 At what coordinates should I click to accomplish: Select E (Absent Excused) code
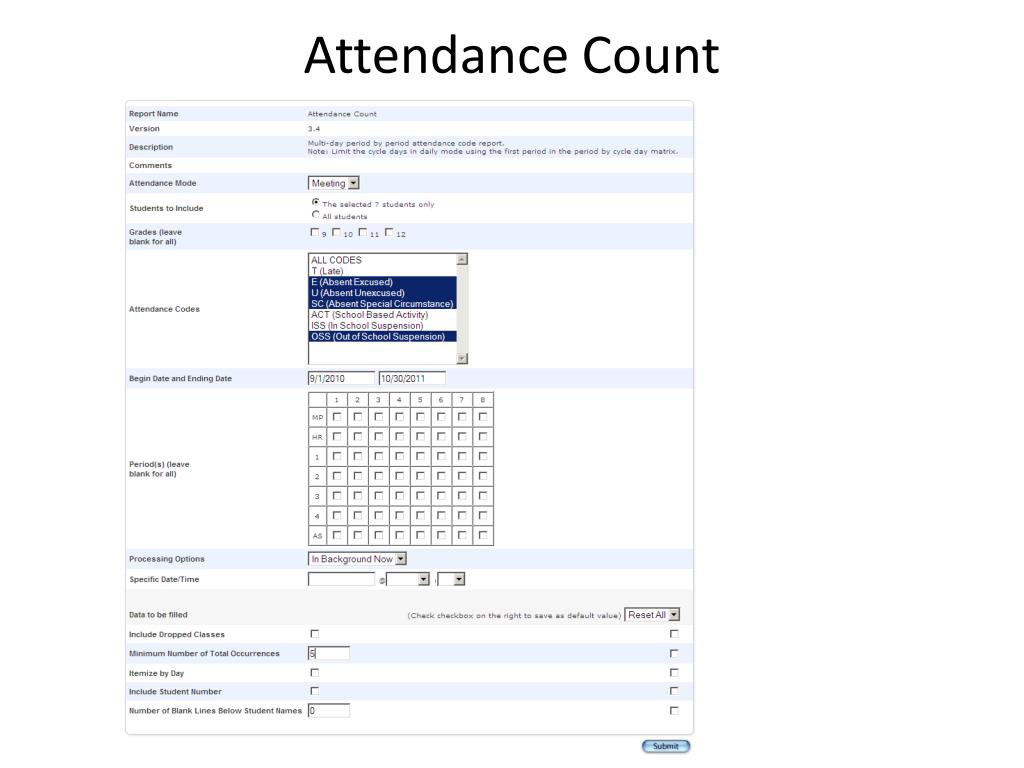[382, 282]
